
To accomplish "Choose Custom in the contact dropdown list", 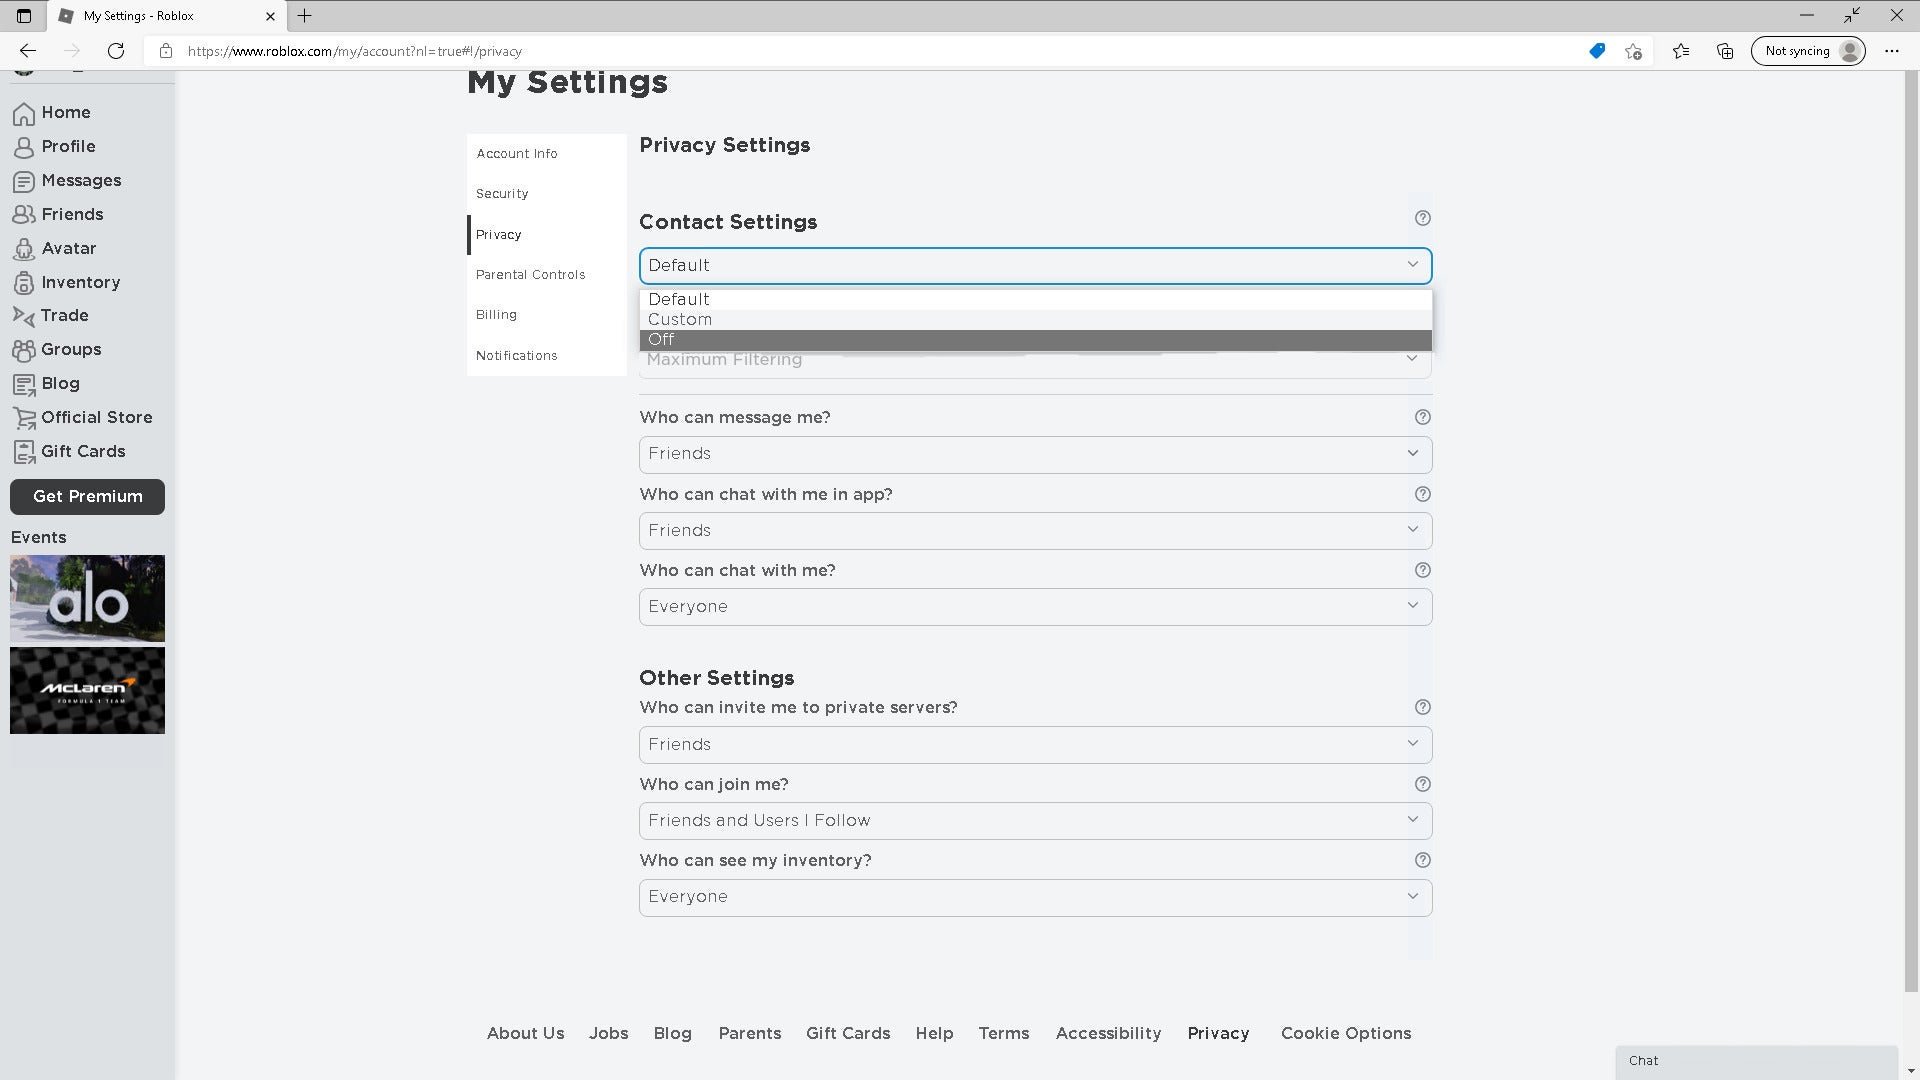I will click(x=1035, y=320).
